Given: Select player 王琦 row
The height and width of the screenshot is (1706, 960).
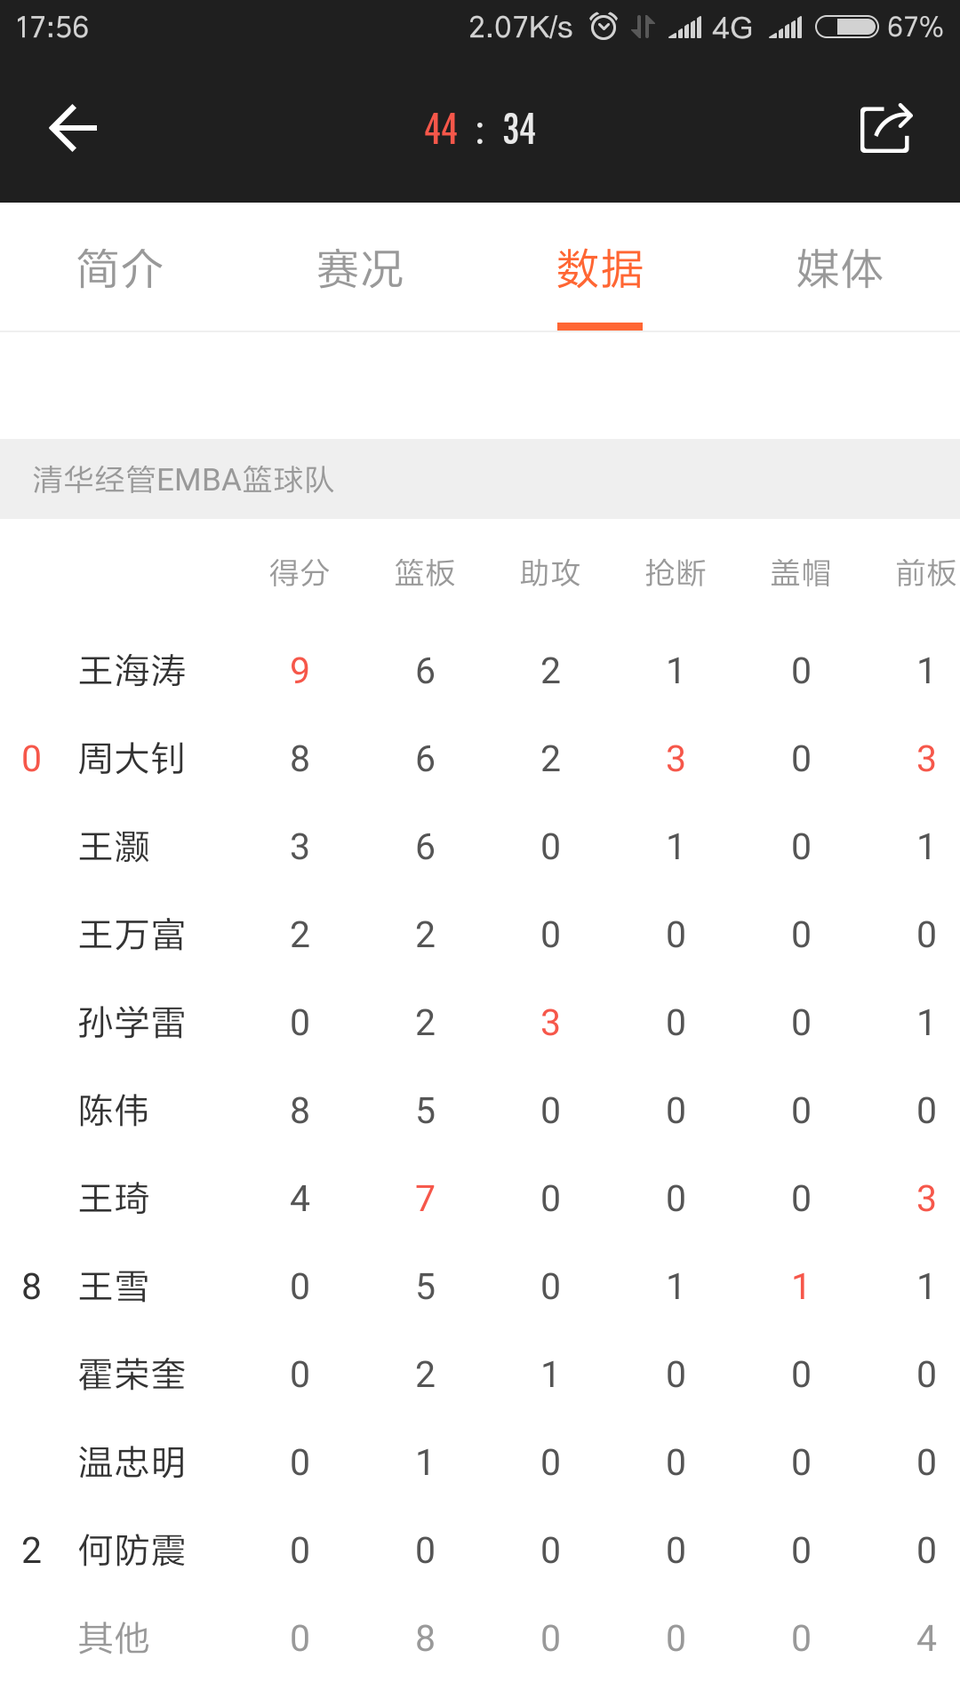Looking at the screenshot, I should click(x=480, y=1199).
